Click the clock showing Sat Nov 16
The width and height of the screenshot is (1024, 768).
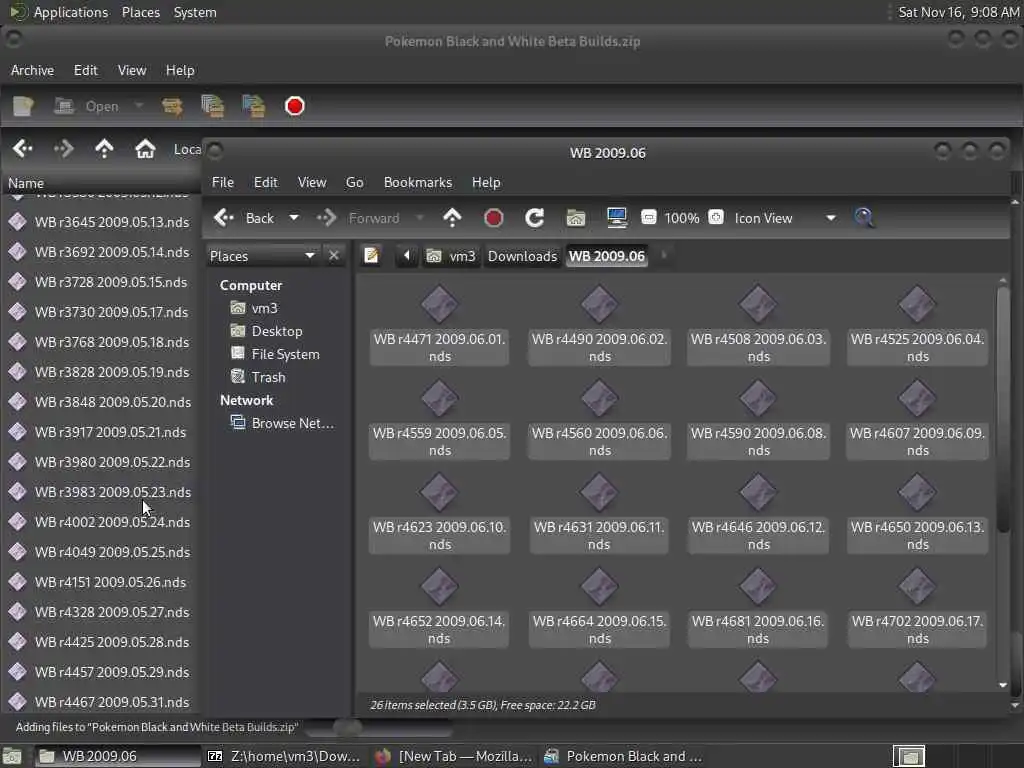click(959, 12)
